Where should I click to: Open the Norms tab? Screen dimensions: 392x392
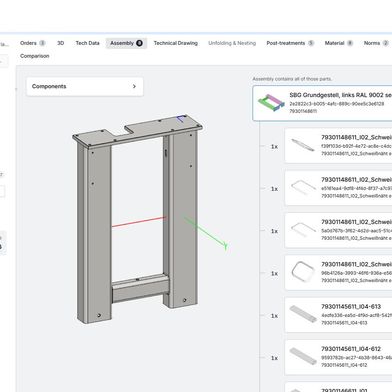[x=376, y=43]
